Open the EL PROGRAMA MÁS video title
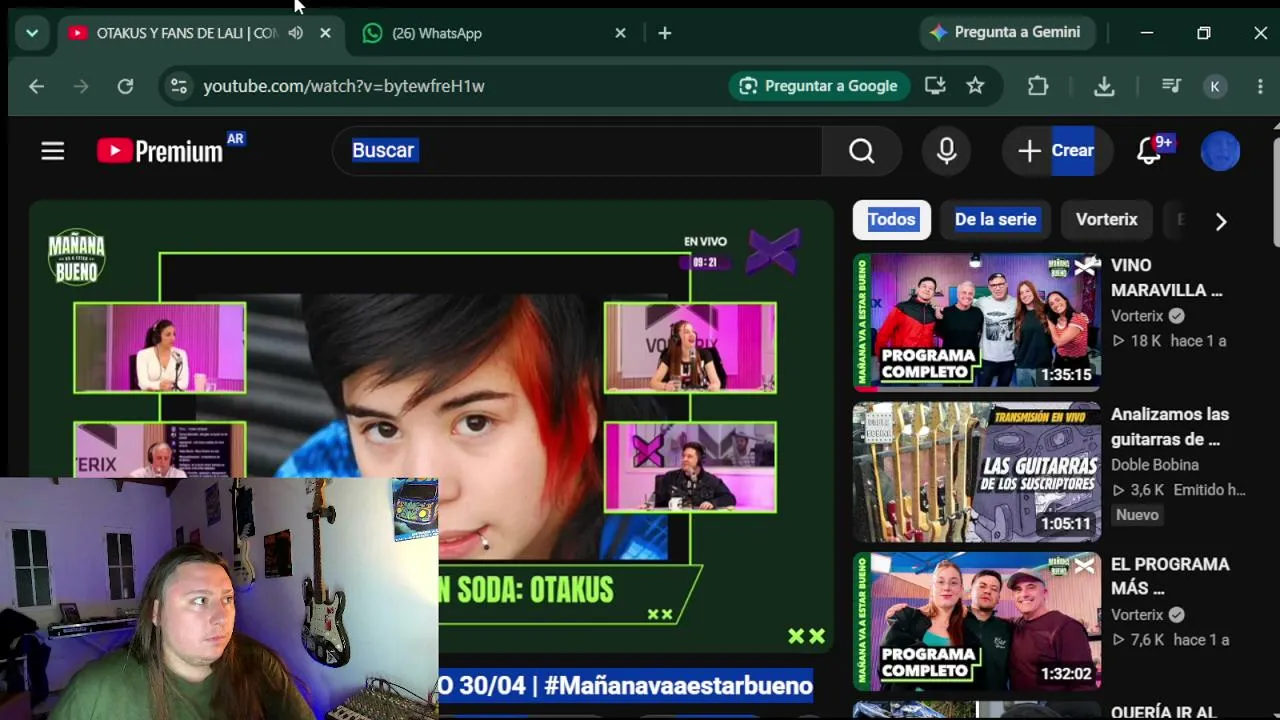The width and height of the screenshot is (1280, 720). 1170,576
